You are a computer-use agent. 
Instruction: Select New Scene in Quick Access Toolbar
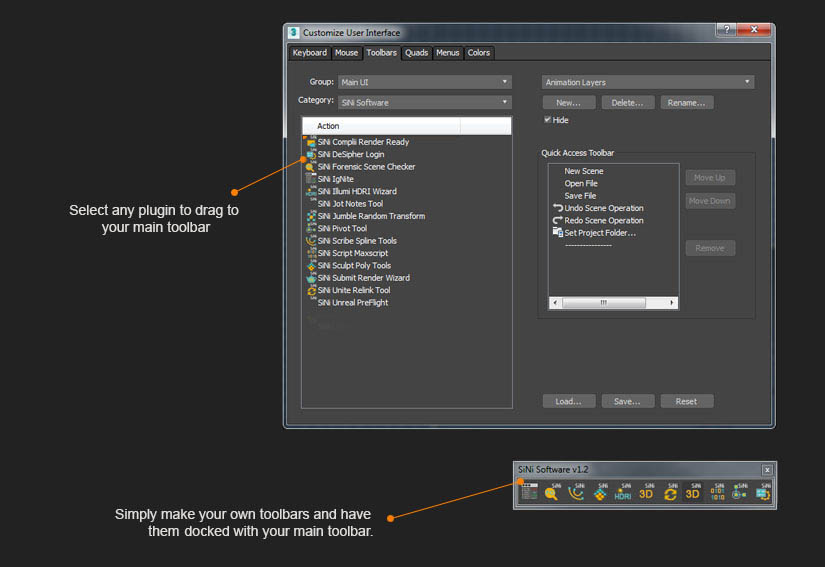583,171
